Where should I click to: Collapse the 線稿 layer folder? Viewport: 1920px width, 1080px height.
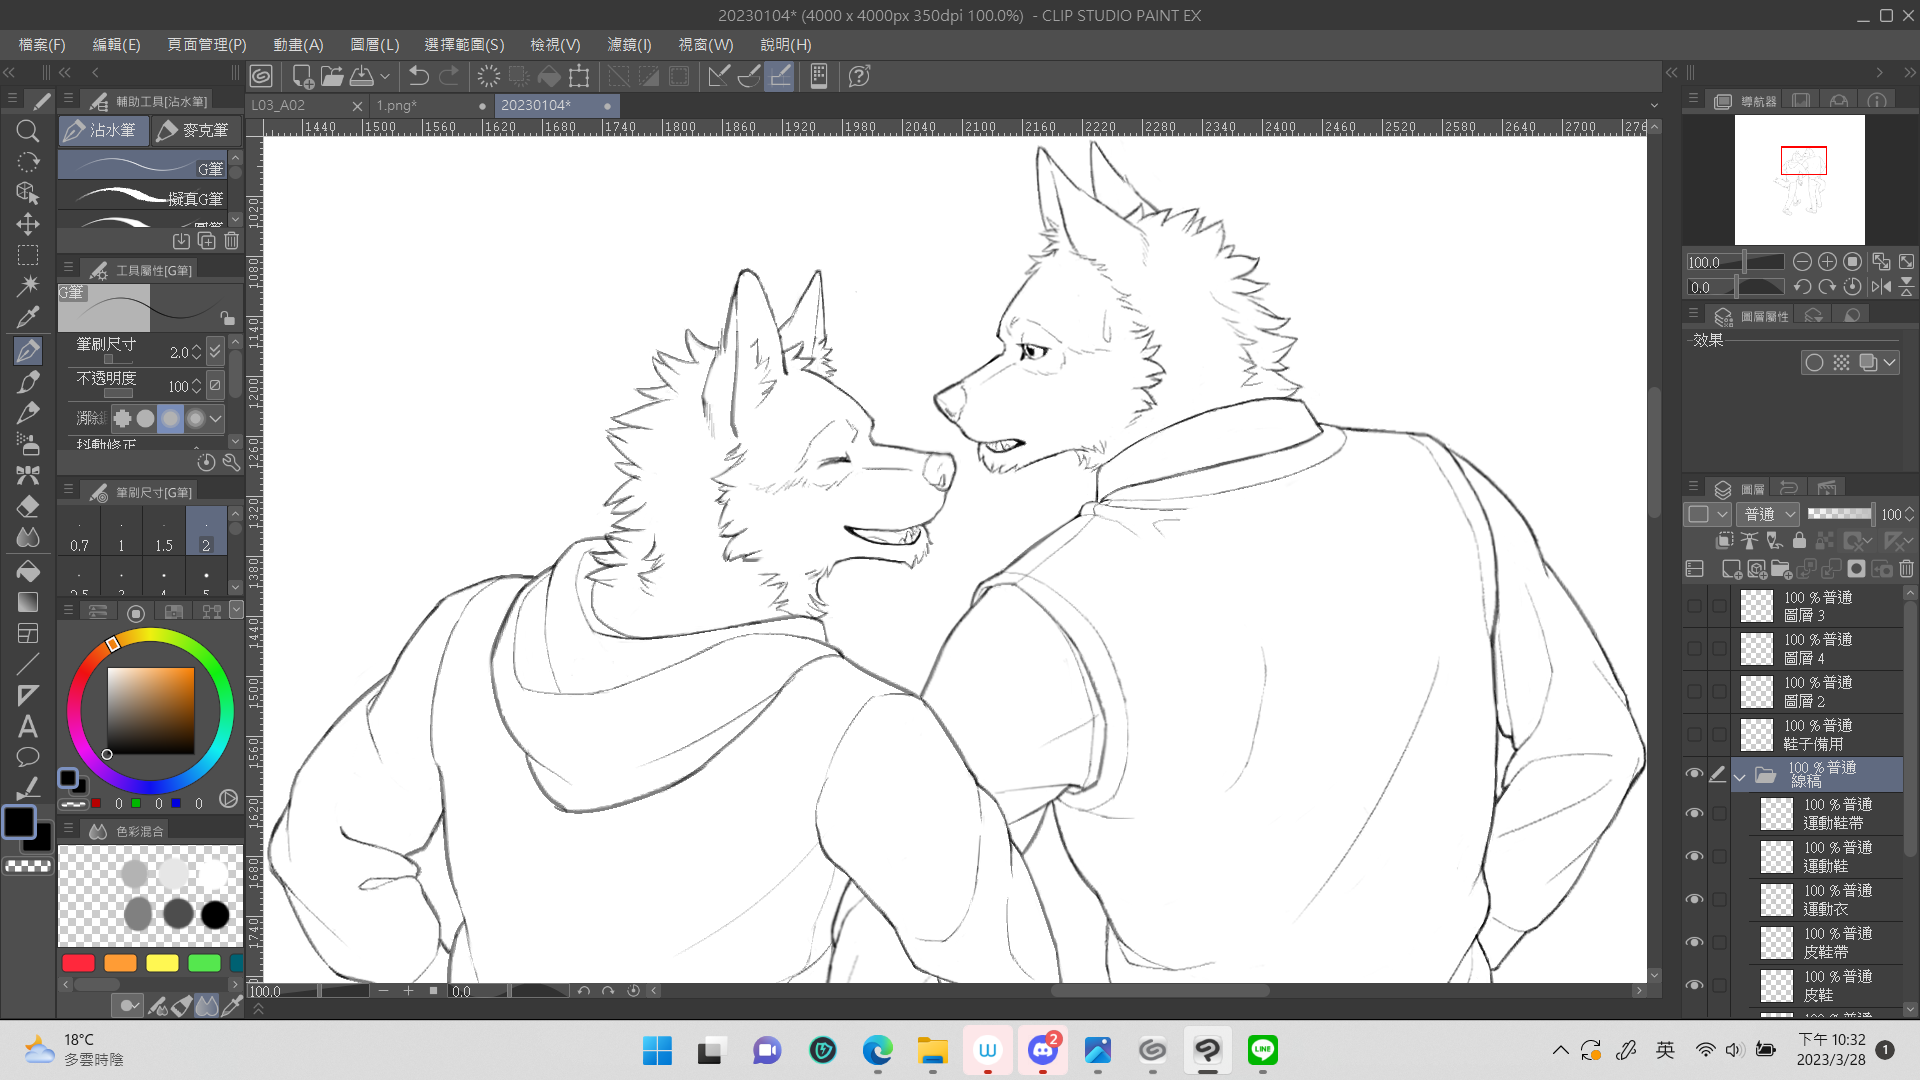click(1740, 776)
